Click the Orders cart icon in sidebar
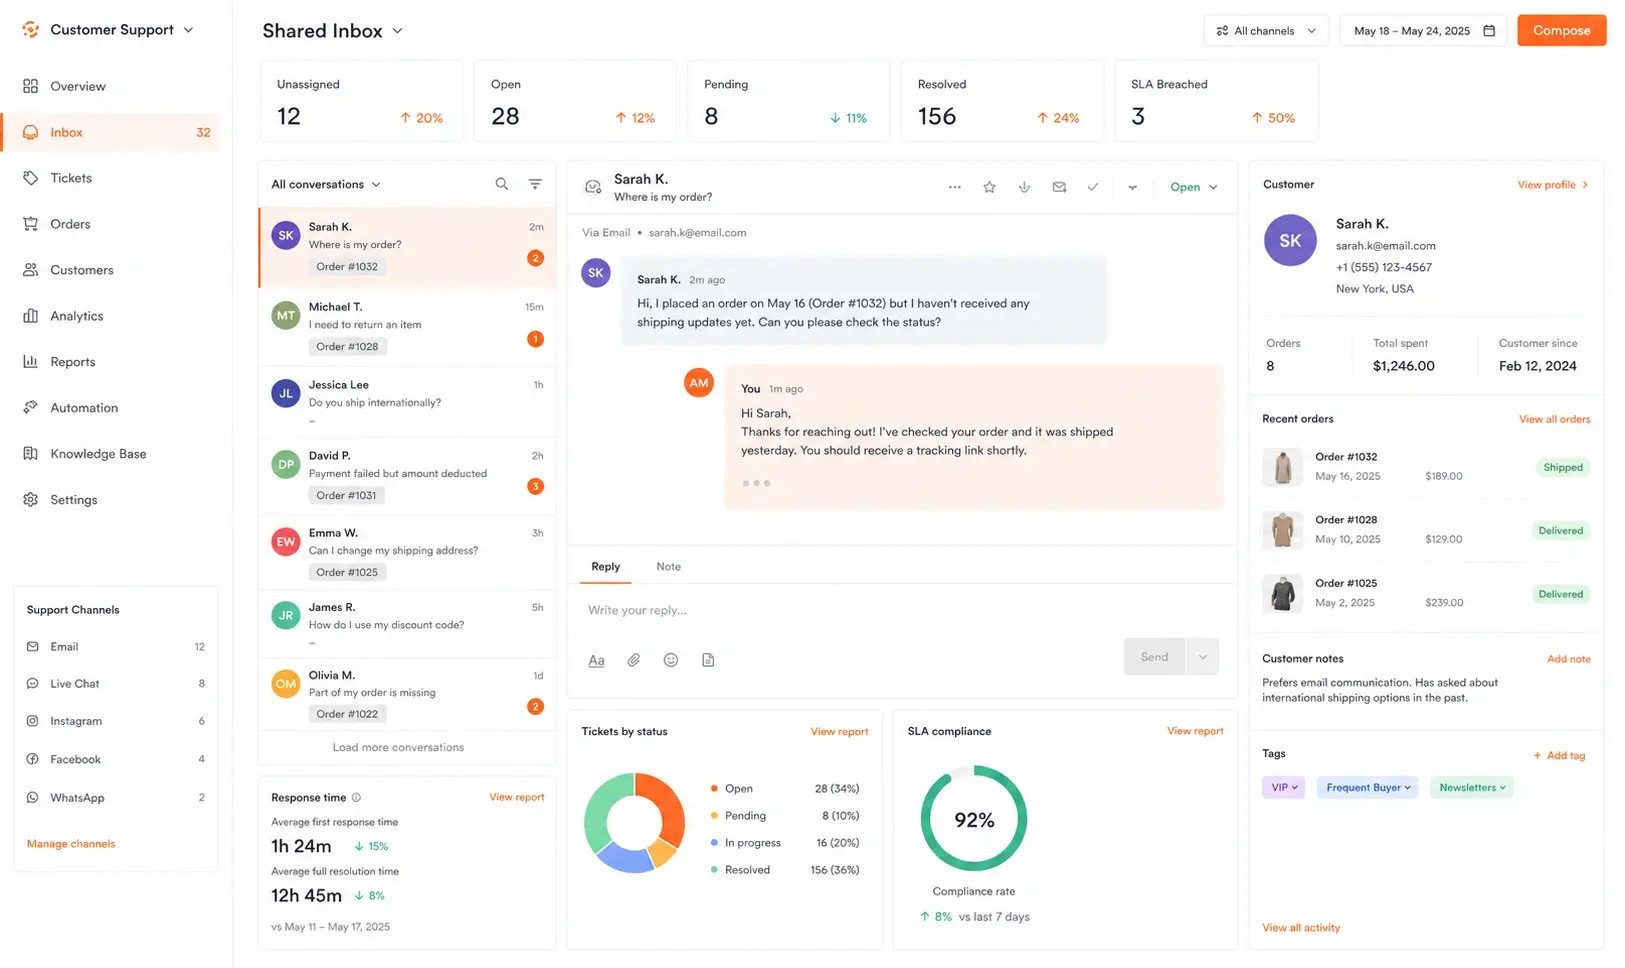The height and width of the screenshot is (968, 1625). [31, 224]
